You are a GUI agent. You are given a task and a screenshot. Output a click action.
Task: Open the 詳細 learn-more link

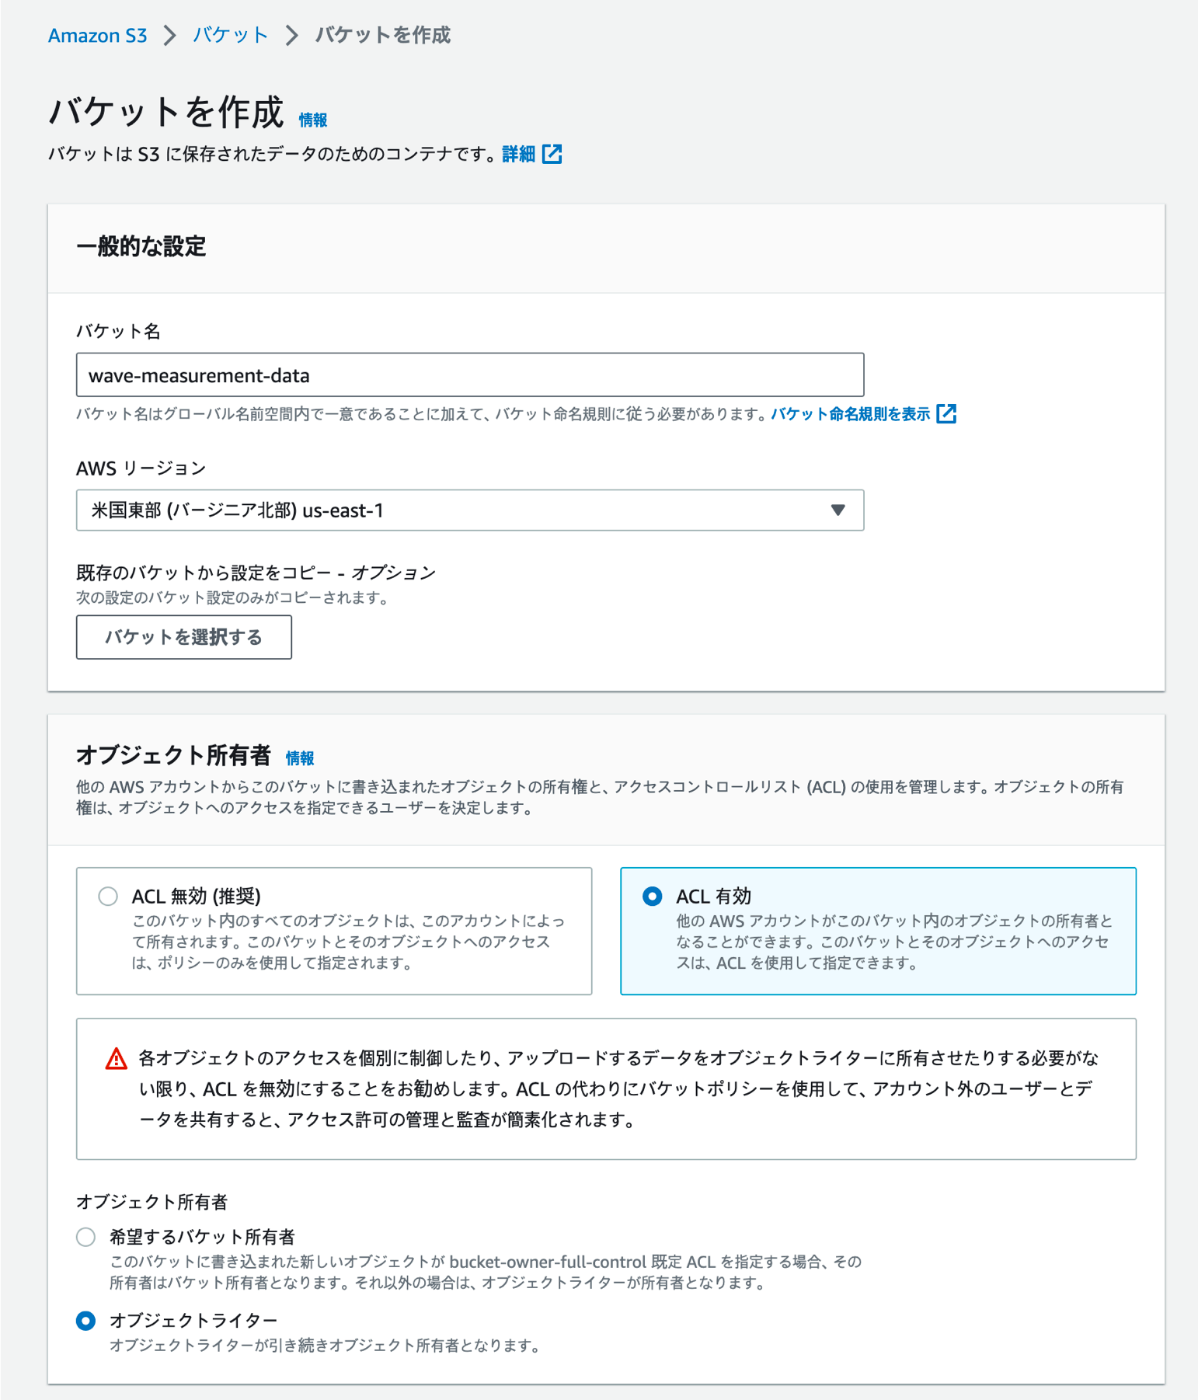tap(519, 154)
